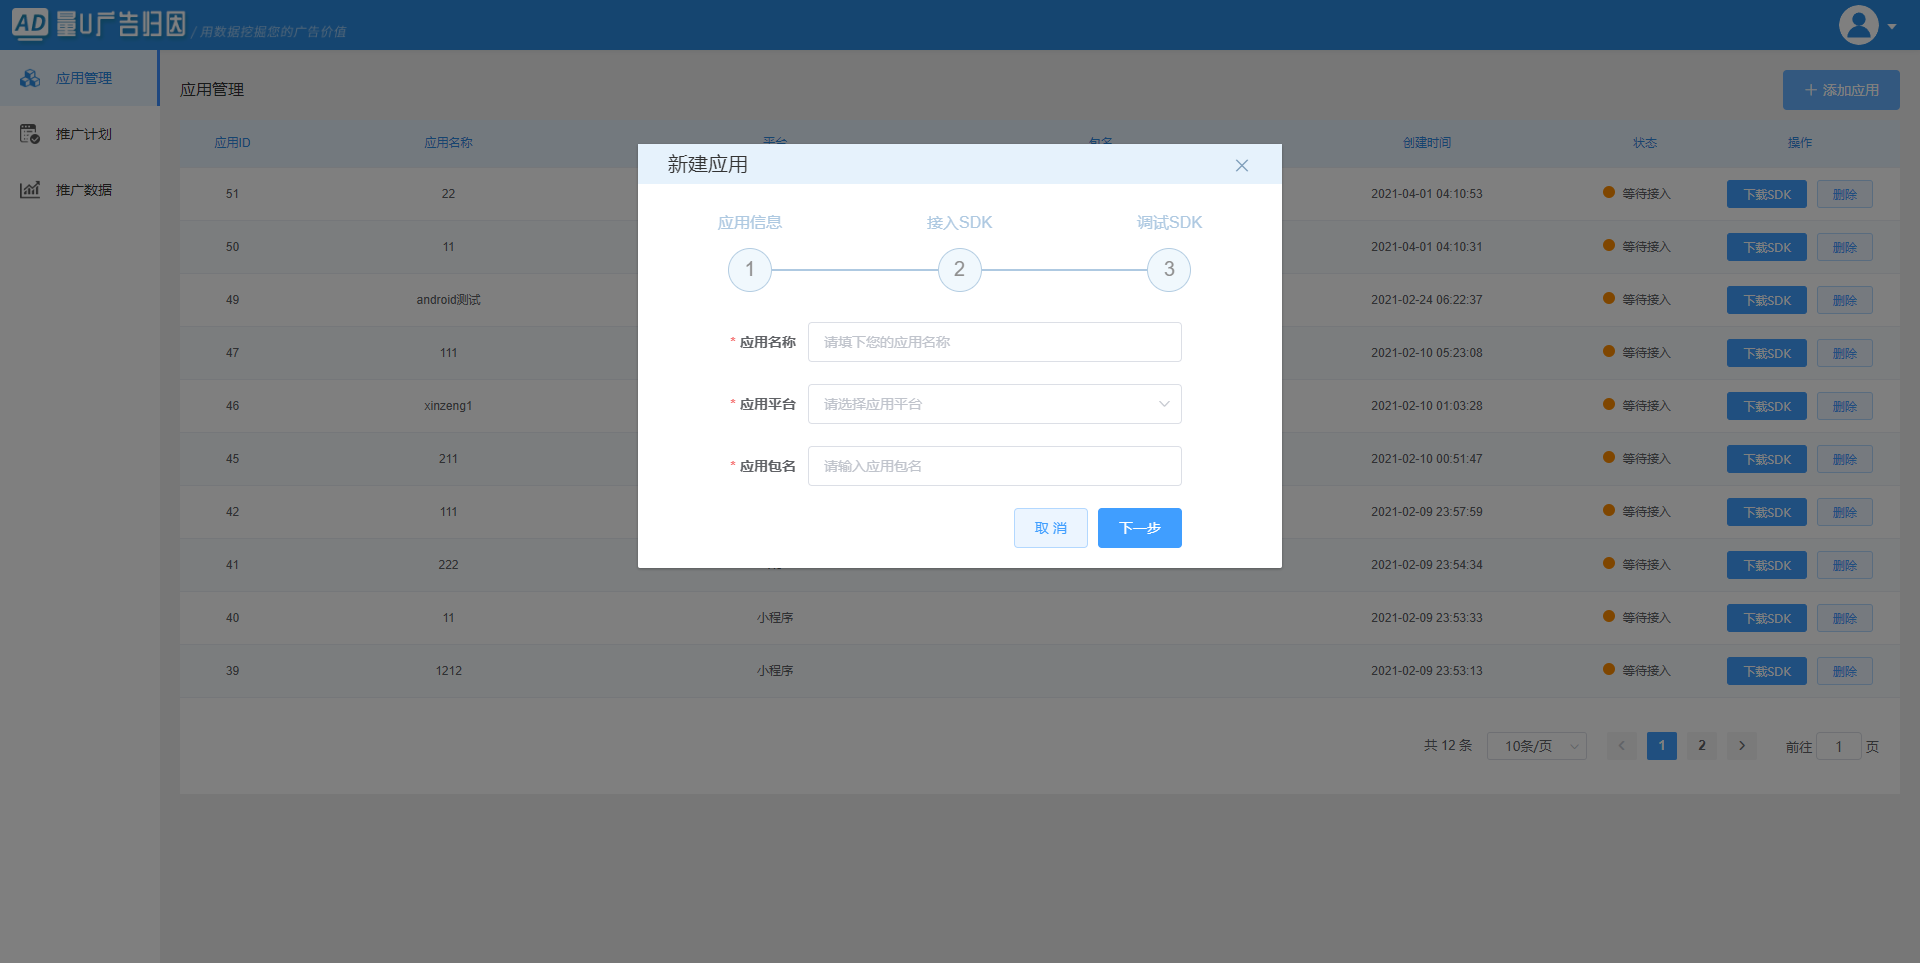Click the 推广计划 sidebar icon
This screenshot has height=963, width=1920.
click(30, 134)
